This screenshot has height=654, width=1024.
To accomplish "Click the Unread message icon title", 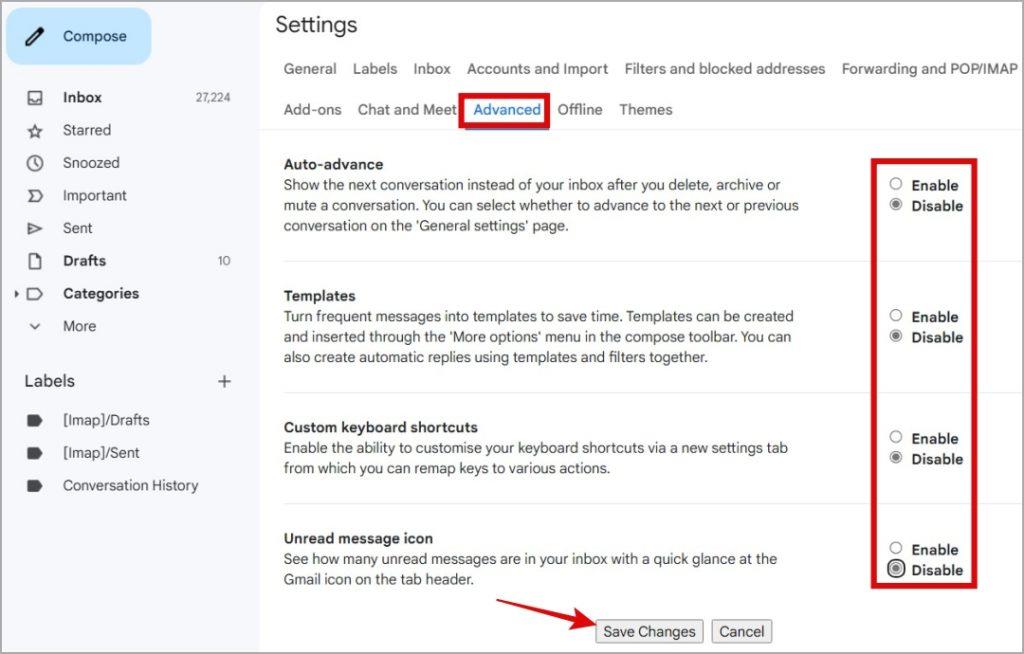I will coord(358,538).
